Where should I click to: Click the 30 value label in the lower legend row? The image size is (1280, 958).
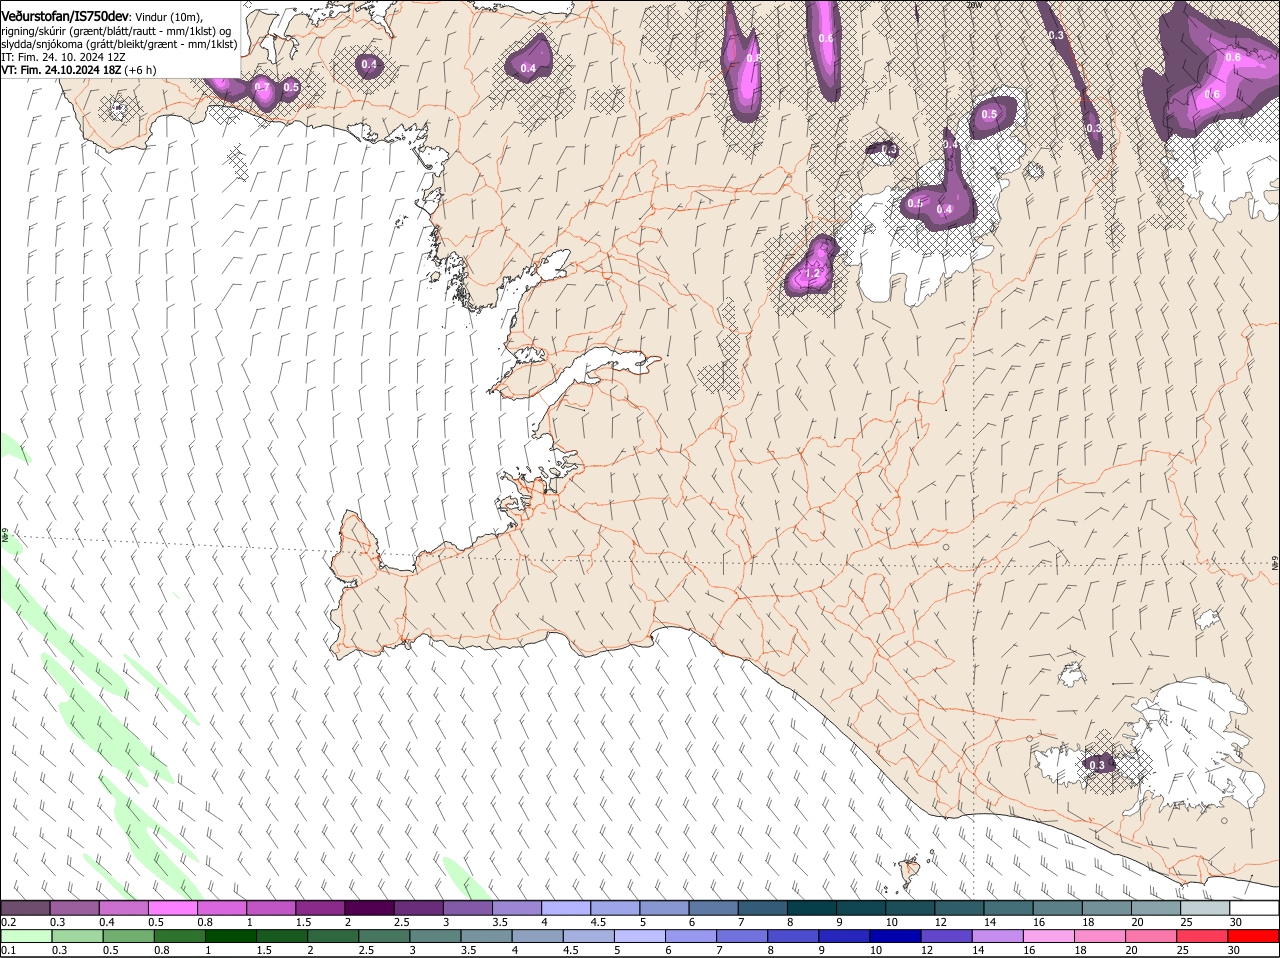1234,950
